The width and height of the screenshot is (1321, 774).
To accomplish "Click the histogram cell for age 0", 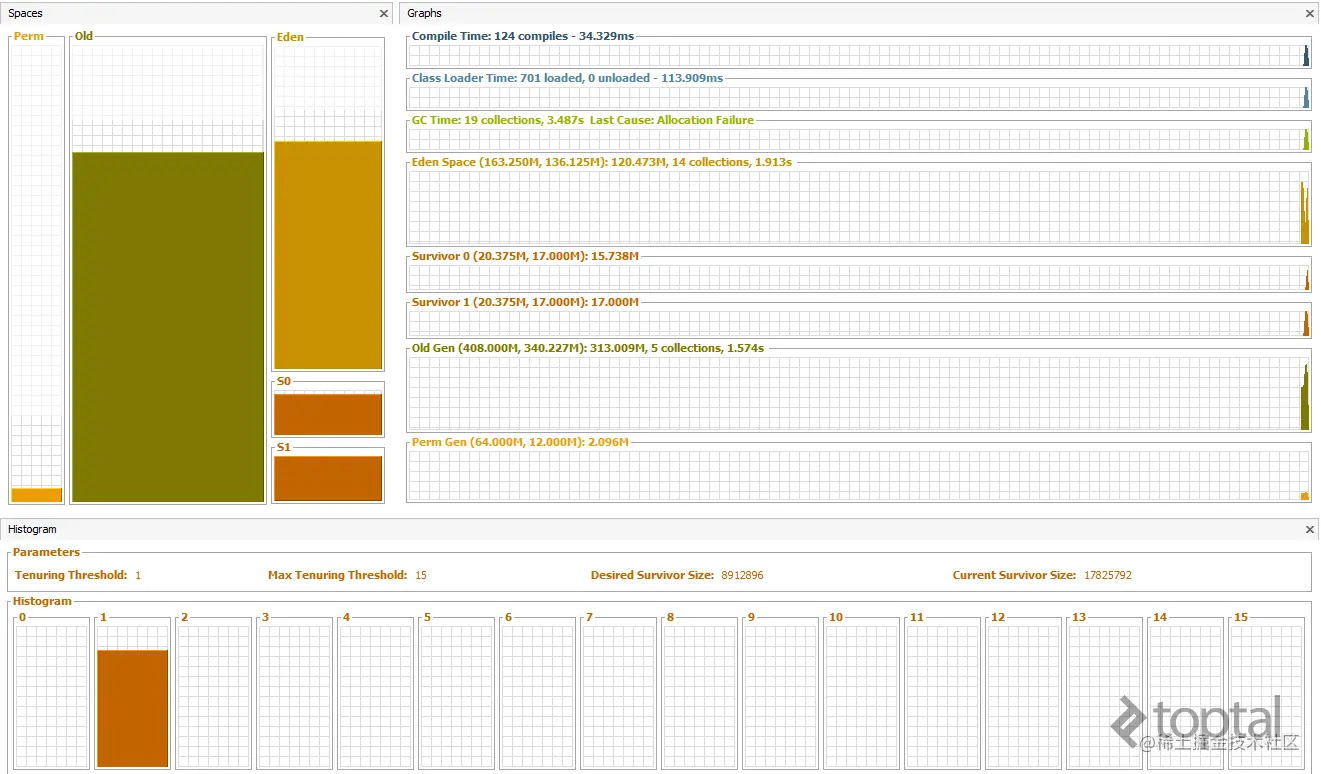I will coord(52,696).
